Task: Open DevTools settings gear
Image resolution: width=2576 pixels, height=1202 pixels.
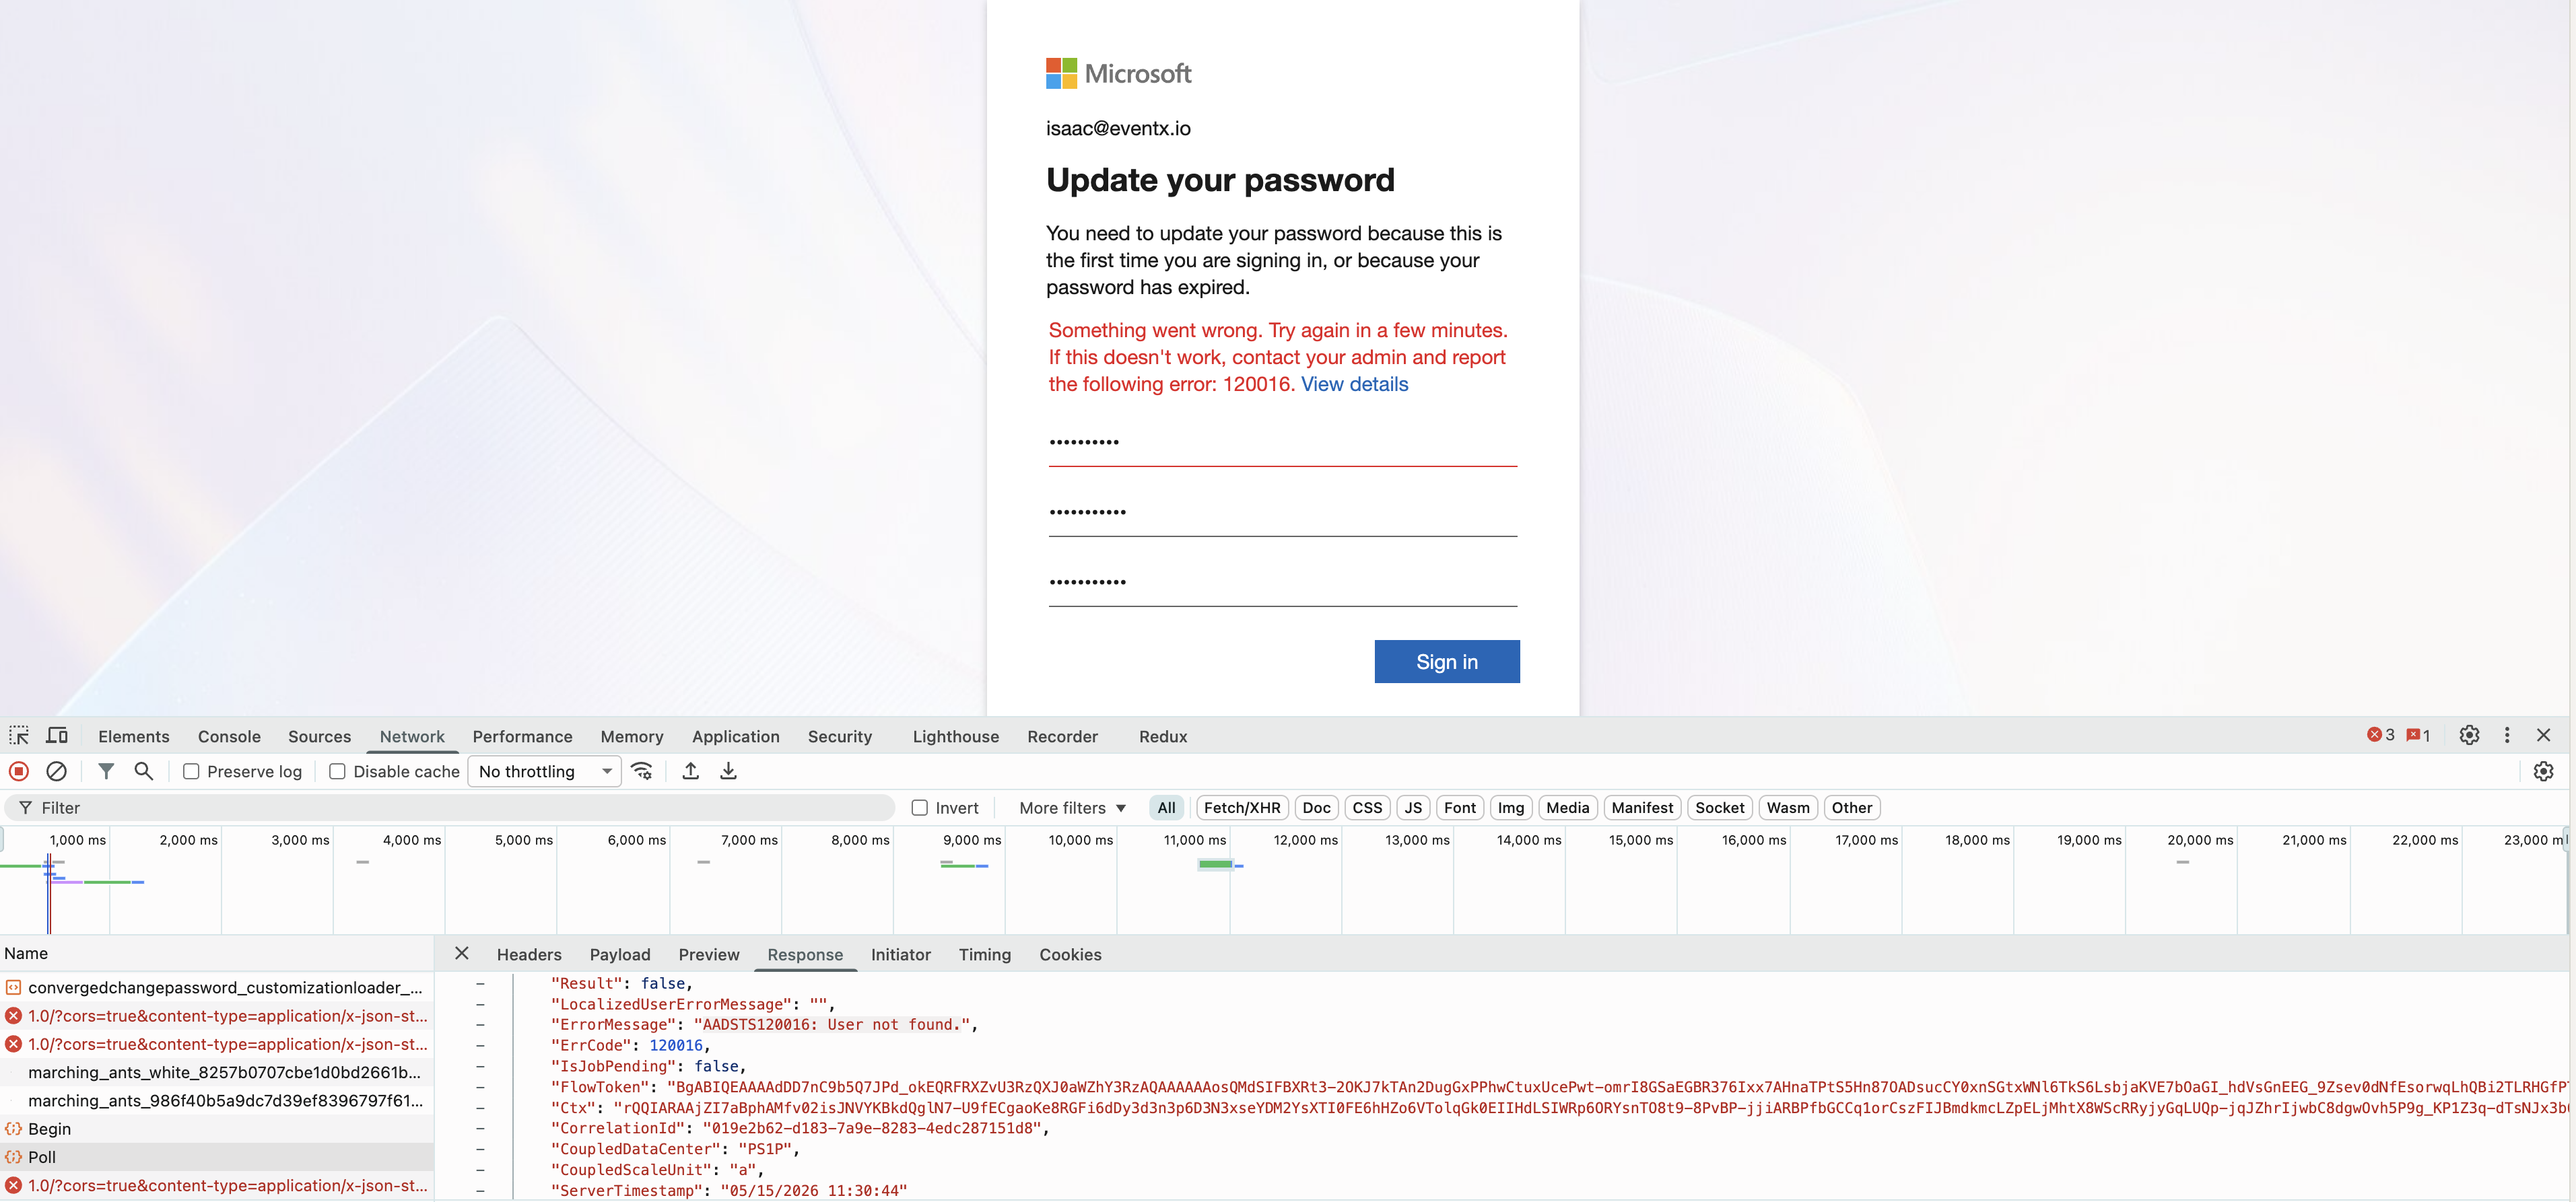Action: pyautogui.click(x=2469, y=735)
